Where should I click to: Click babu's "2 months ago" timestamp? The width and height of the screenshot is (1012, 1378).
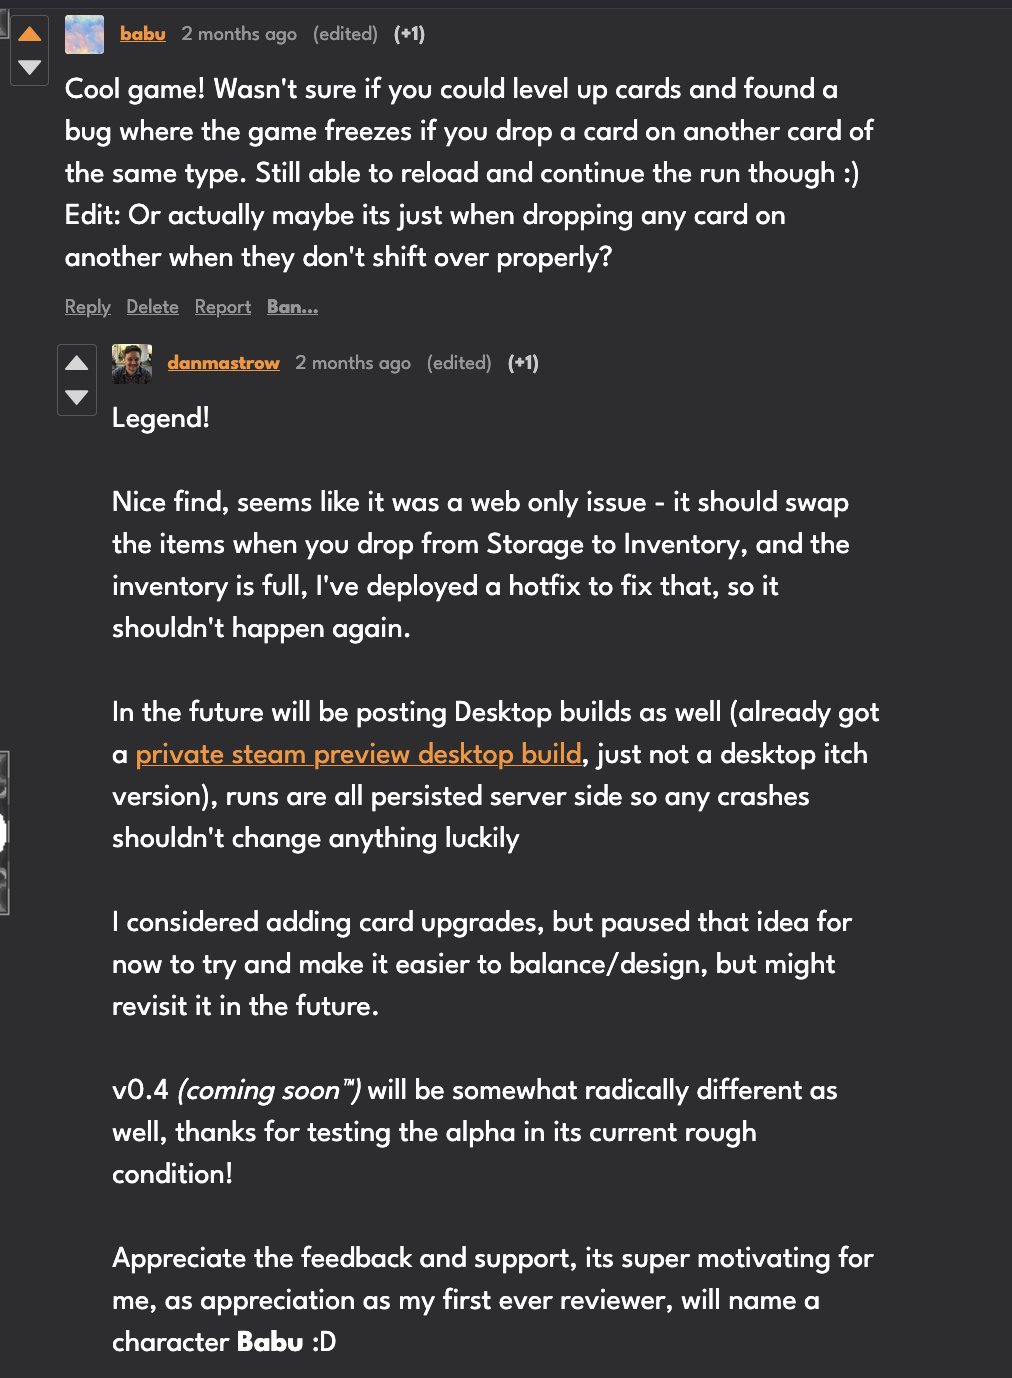coord(239,34)
